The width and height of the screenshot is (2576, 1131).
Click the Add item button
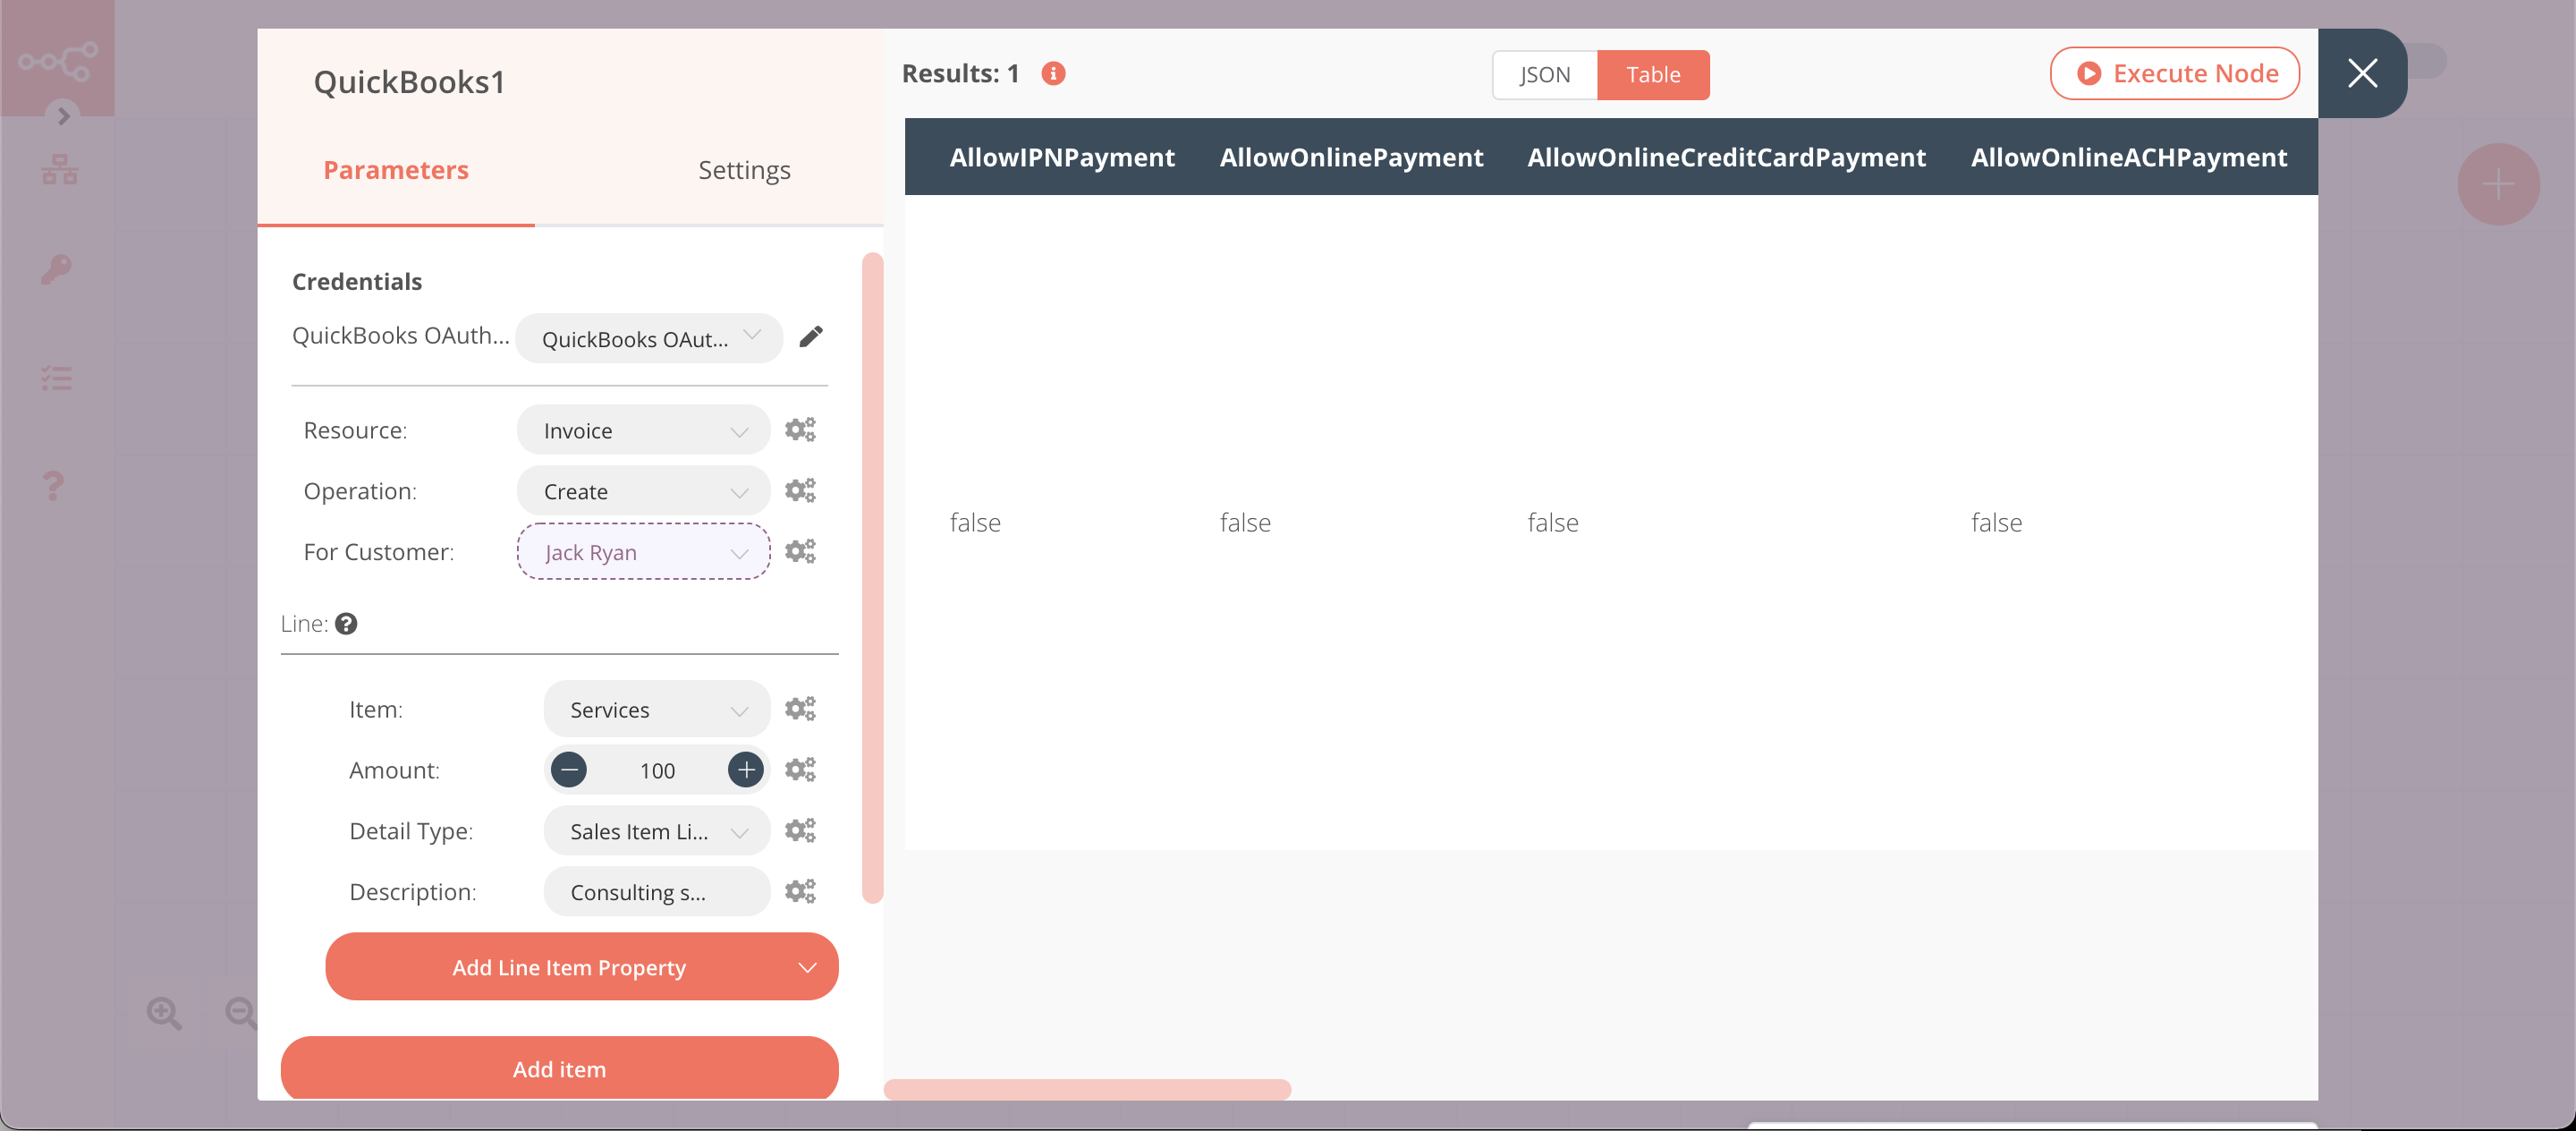pyautogui.click(x=559, y=1068)
